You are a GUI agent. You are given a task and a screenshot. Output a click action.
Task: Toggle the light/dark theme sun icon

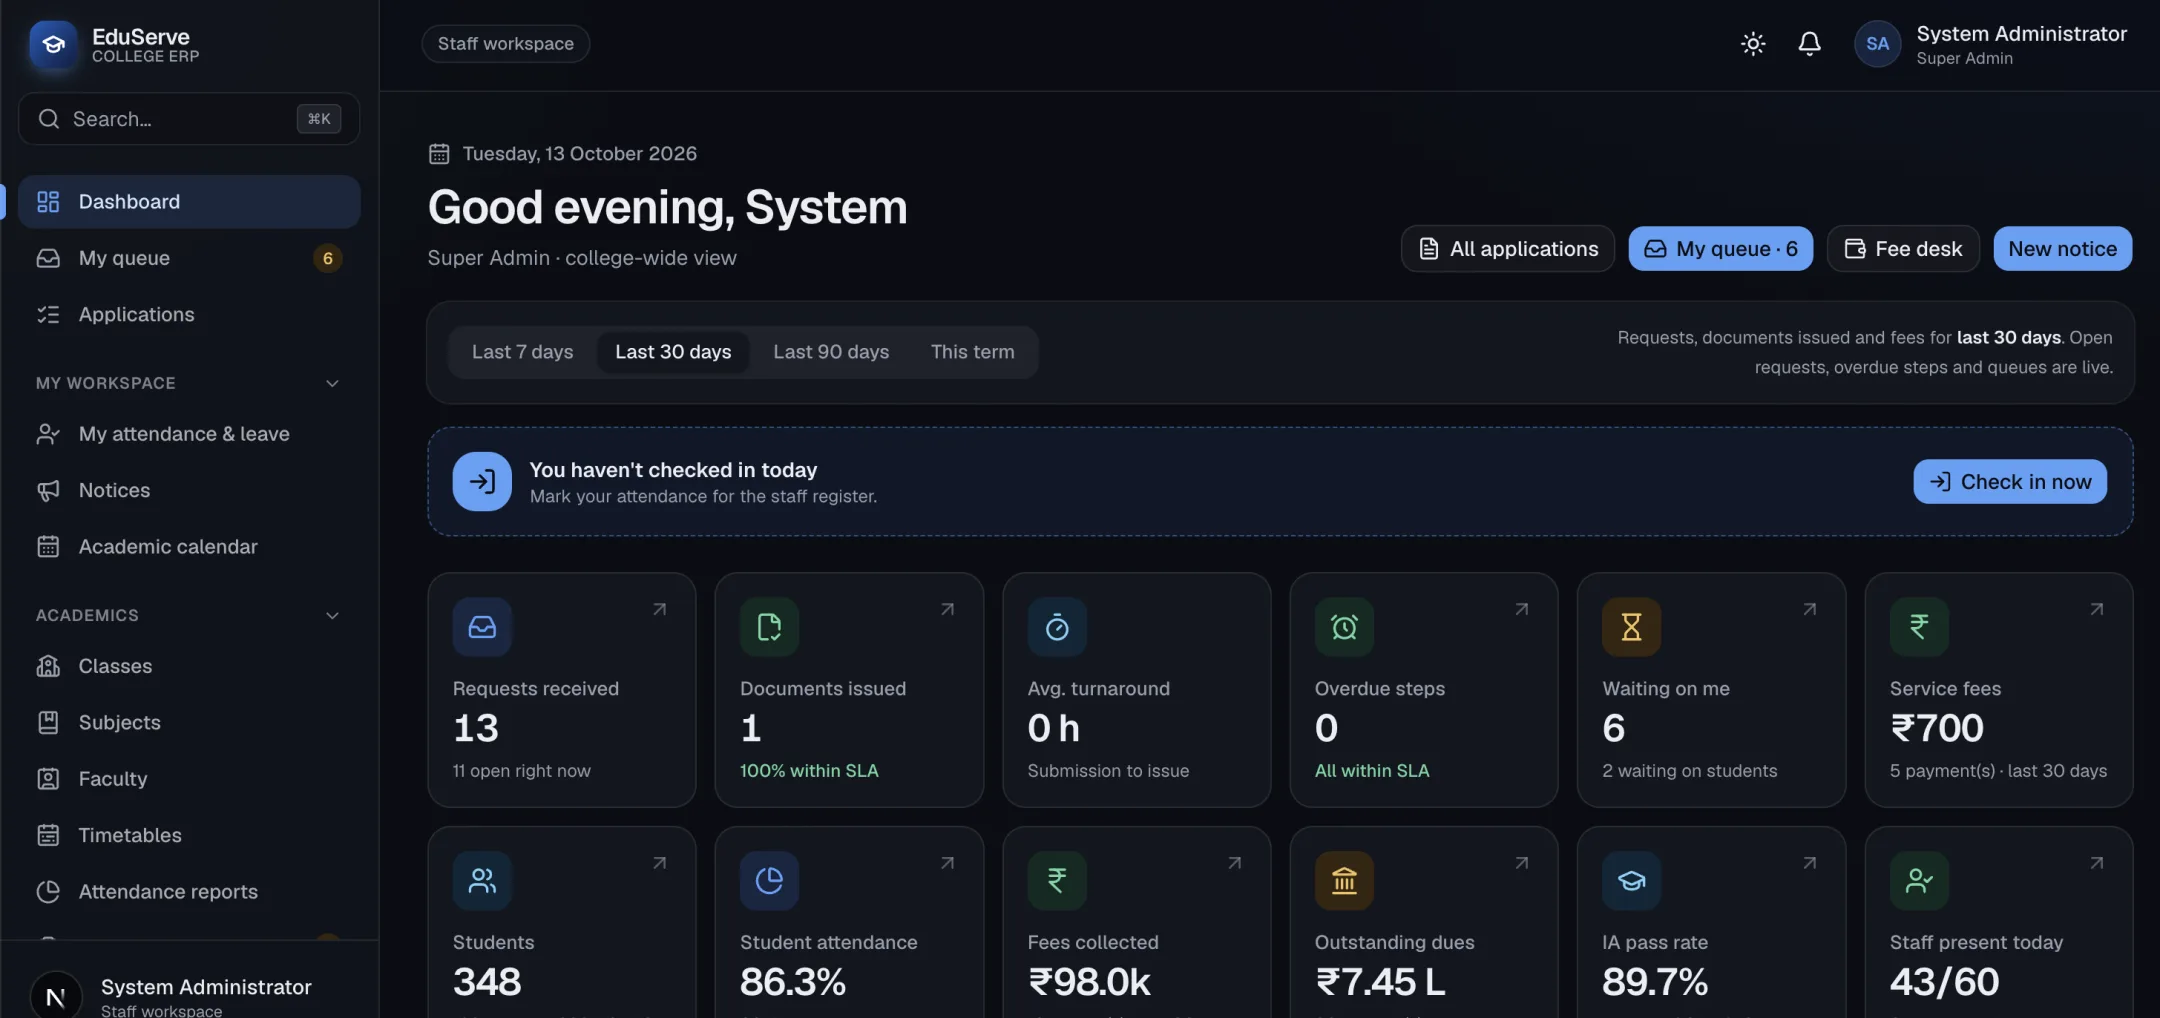point(1753,44)
